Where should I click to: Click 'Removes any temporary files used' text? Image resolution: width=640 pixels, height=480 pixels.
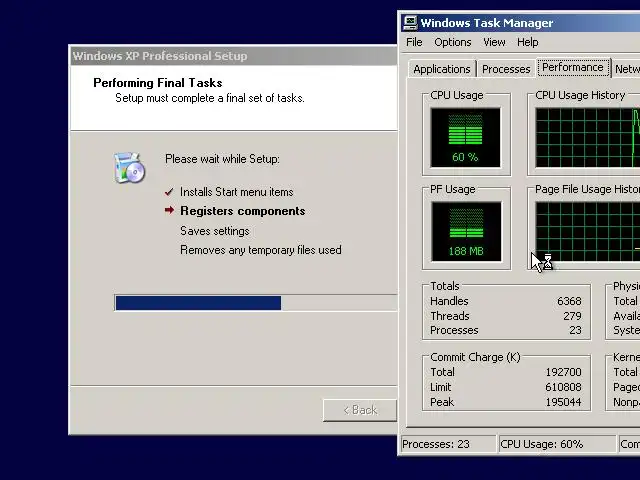[x=261, y=250]
